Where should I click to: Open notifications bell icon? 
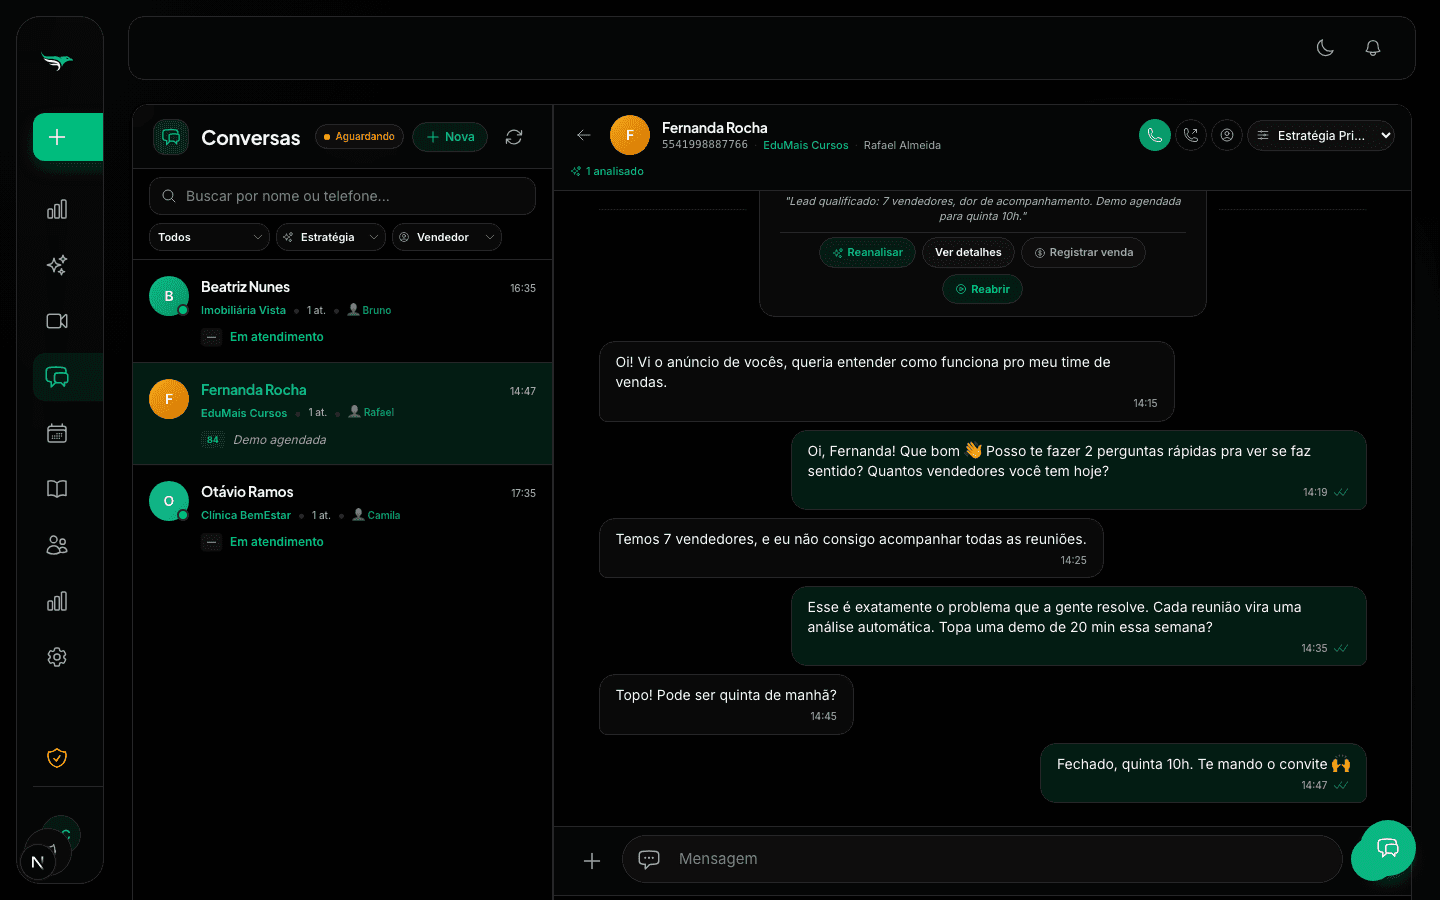pos(1373,48)
